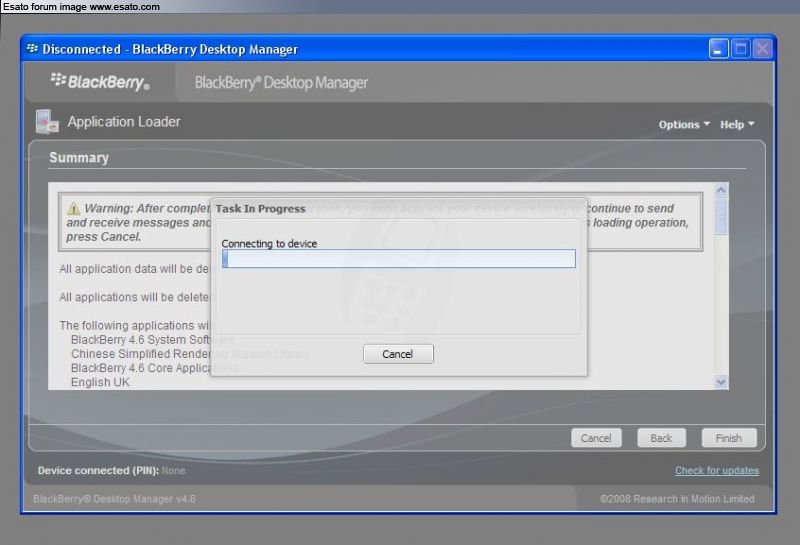Select 'BlackBerry 4.6 System Software' entry
Viewport: 800px width, 545px height.
[x=152, y=339]
